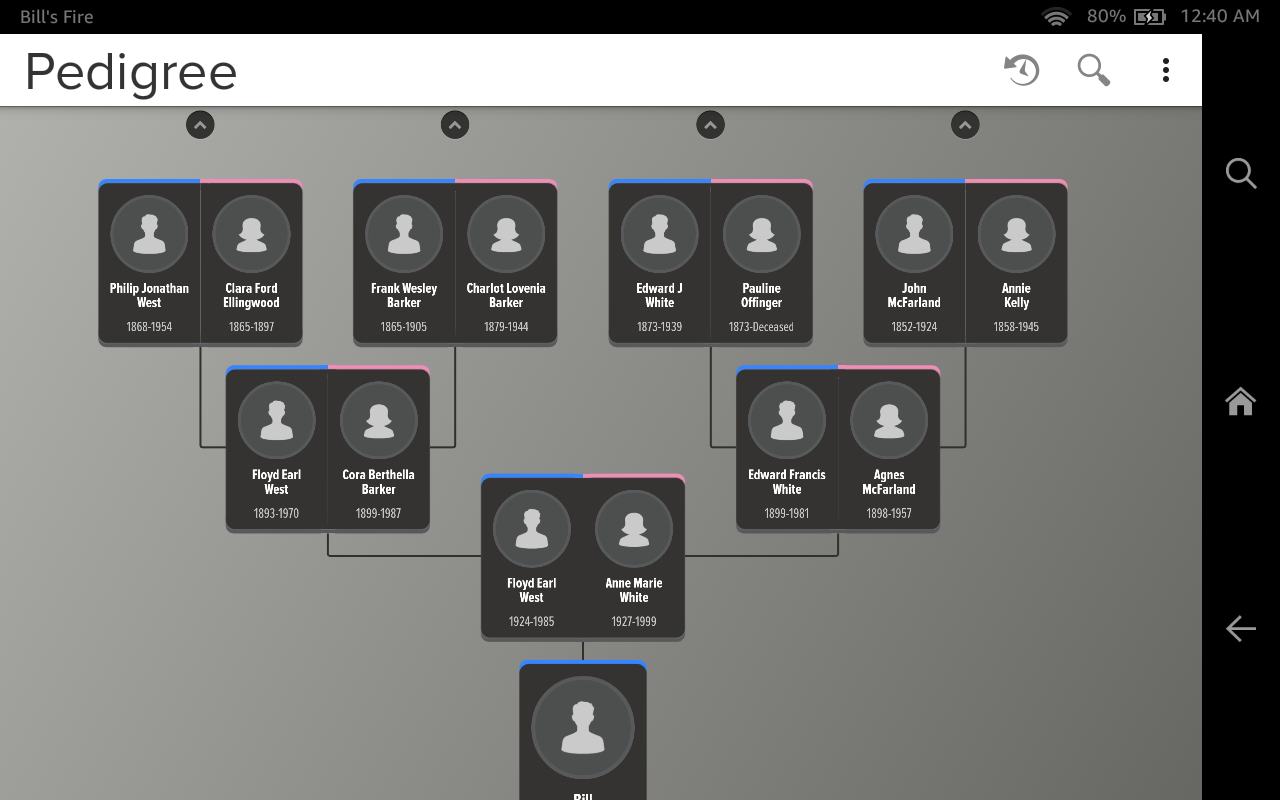Open the history/recently viewed icon

point(1020,70)
